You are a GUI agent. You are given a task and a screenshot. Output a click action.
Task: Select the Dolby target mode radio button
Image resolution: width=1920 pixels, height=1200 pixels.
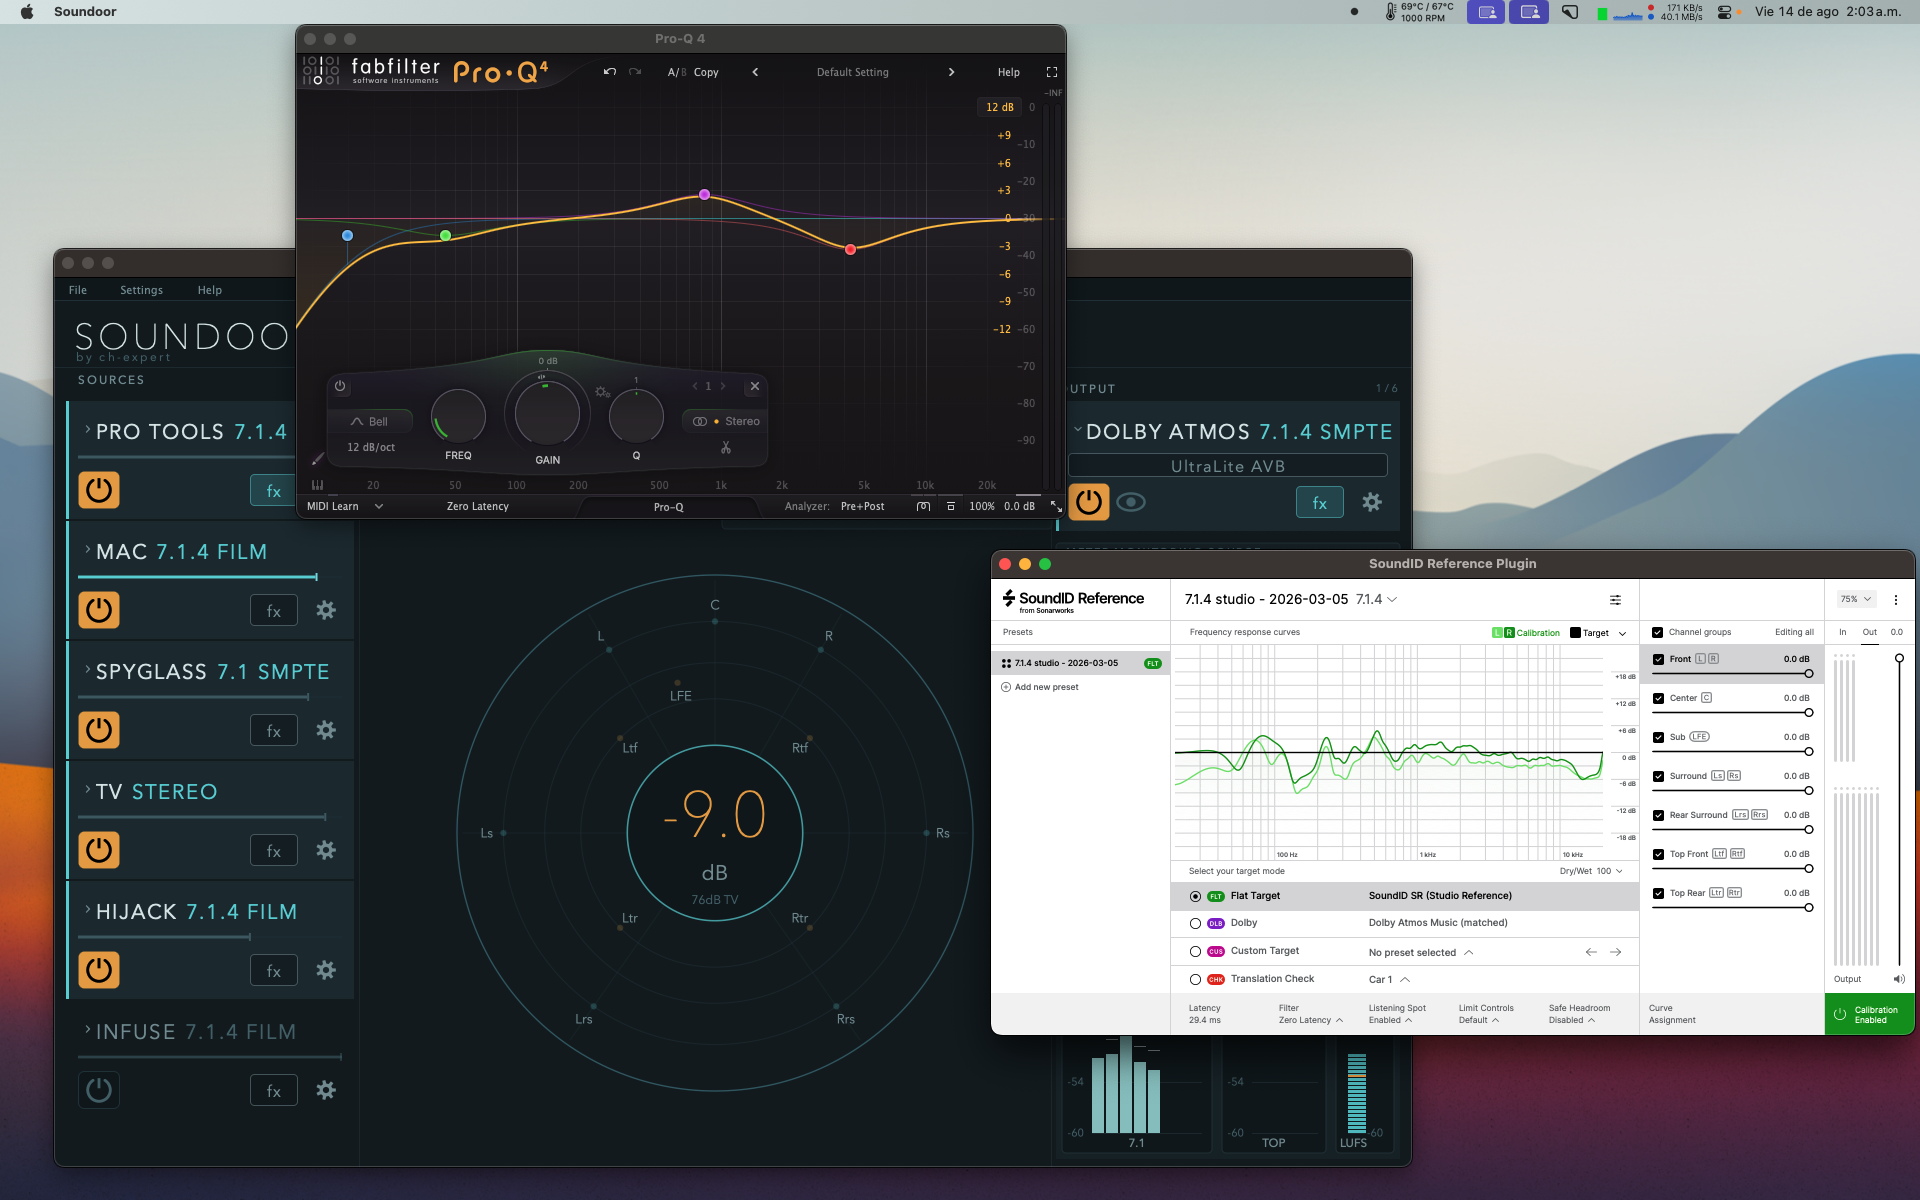click(1195, 924)
